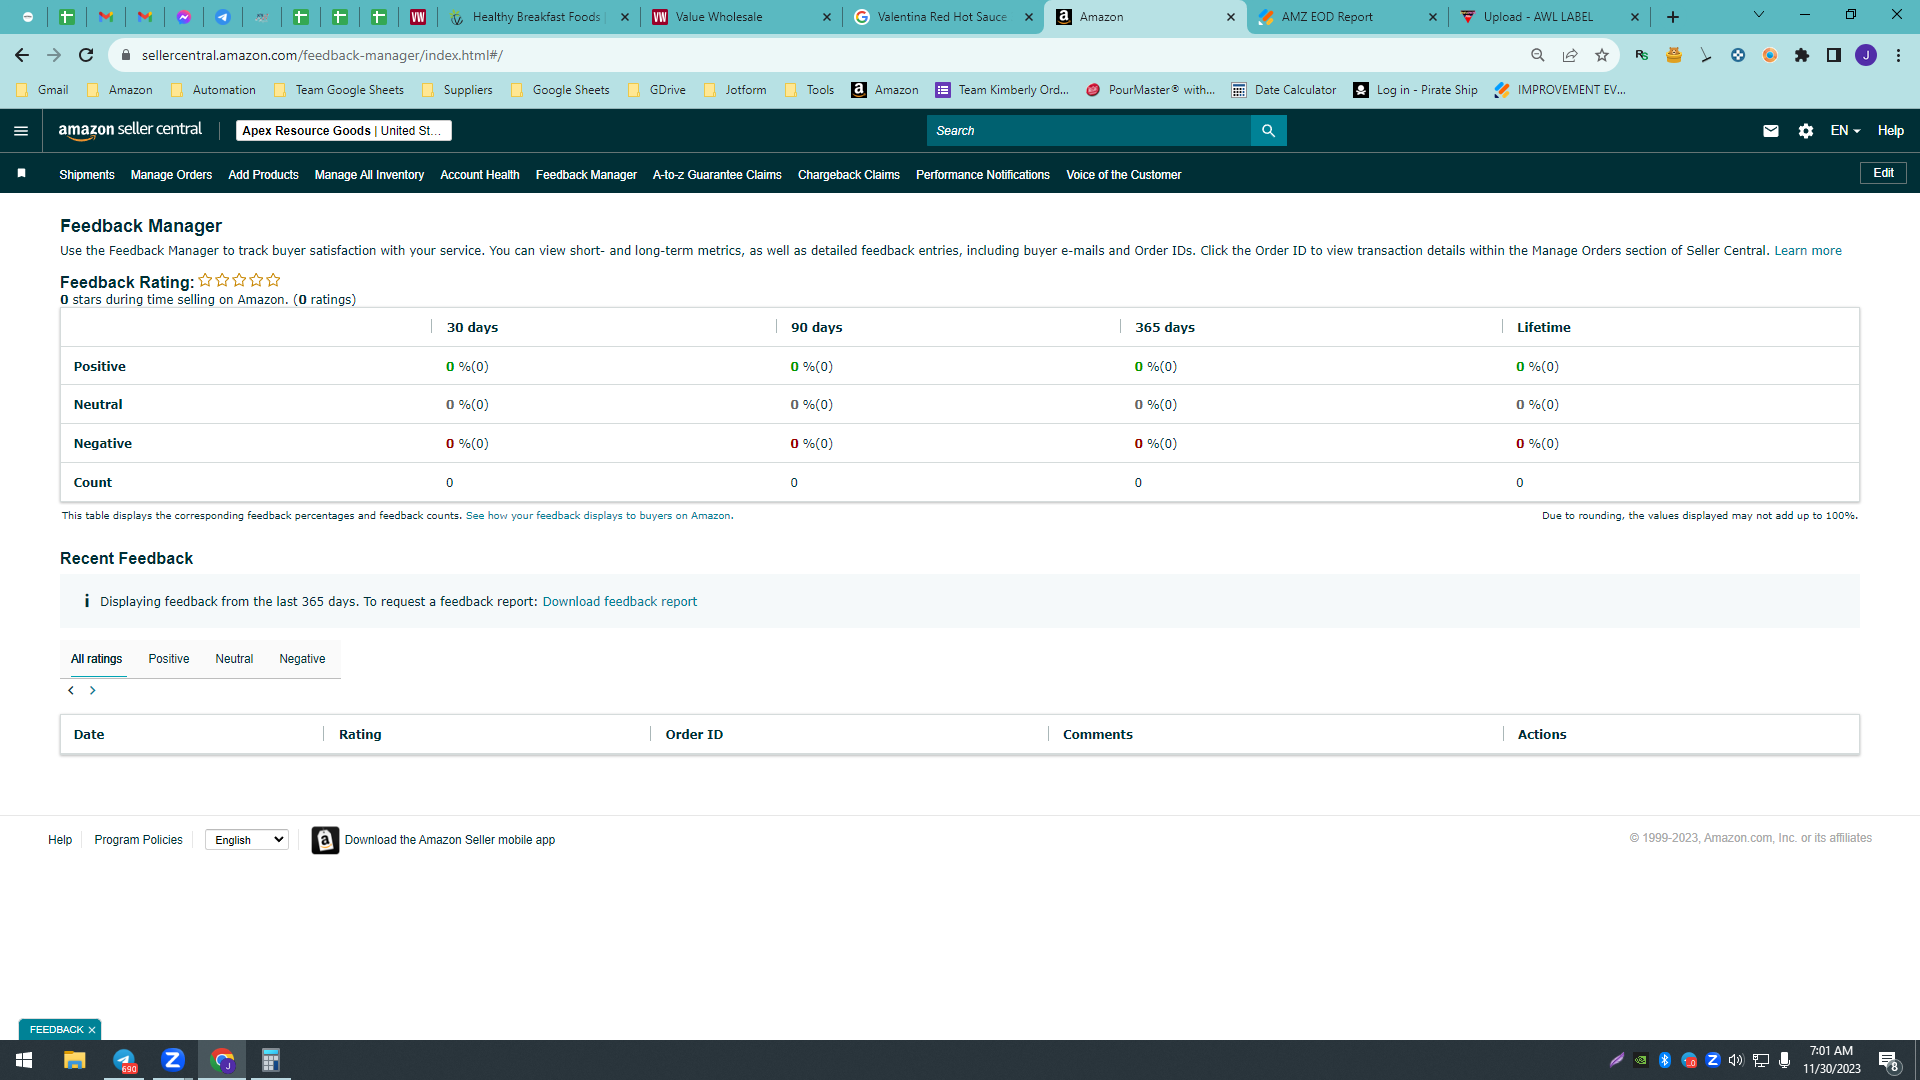Open the EN language dropdown
Viewport: 1920px width, 1080px height.
(1845, 131)
